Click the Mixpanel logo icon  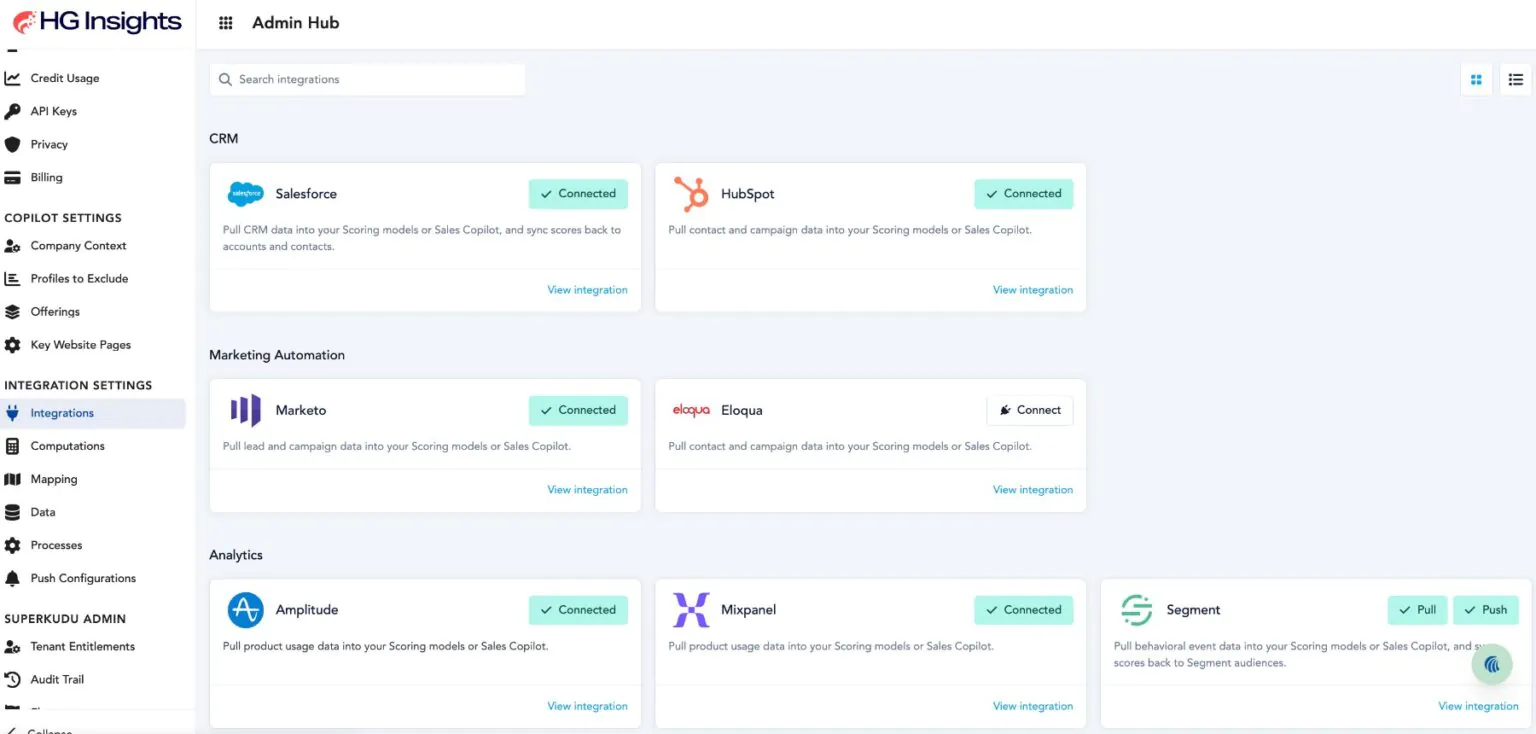691,610
